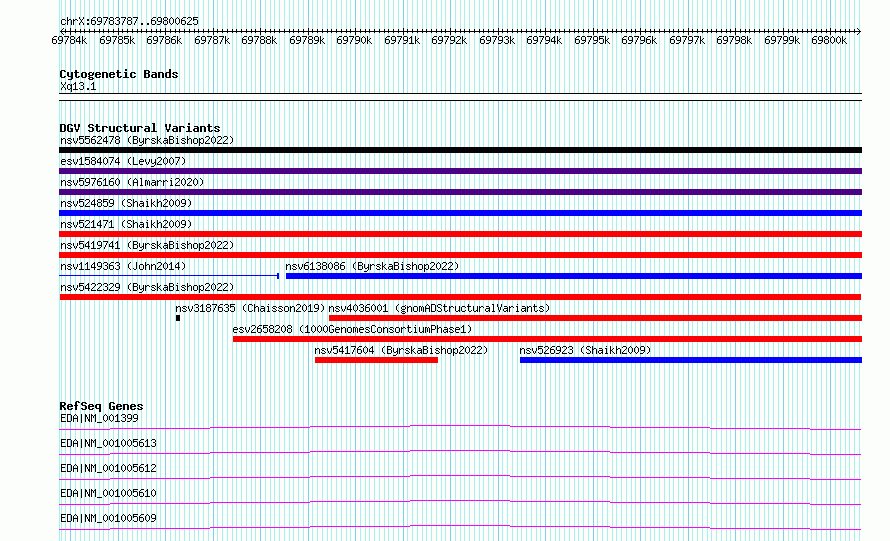
Task: Click the nsv5422329 red variant bar
Action: [460, 297]
